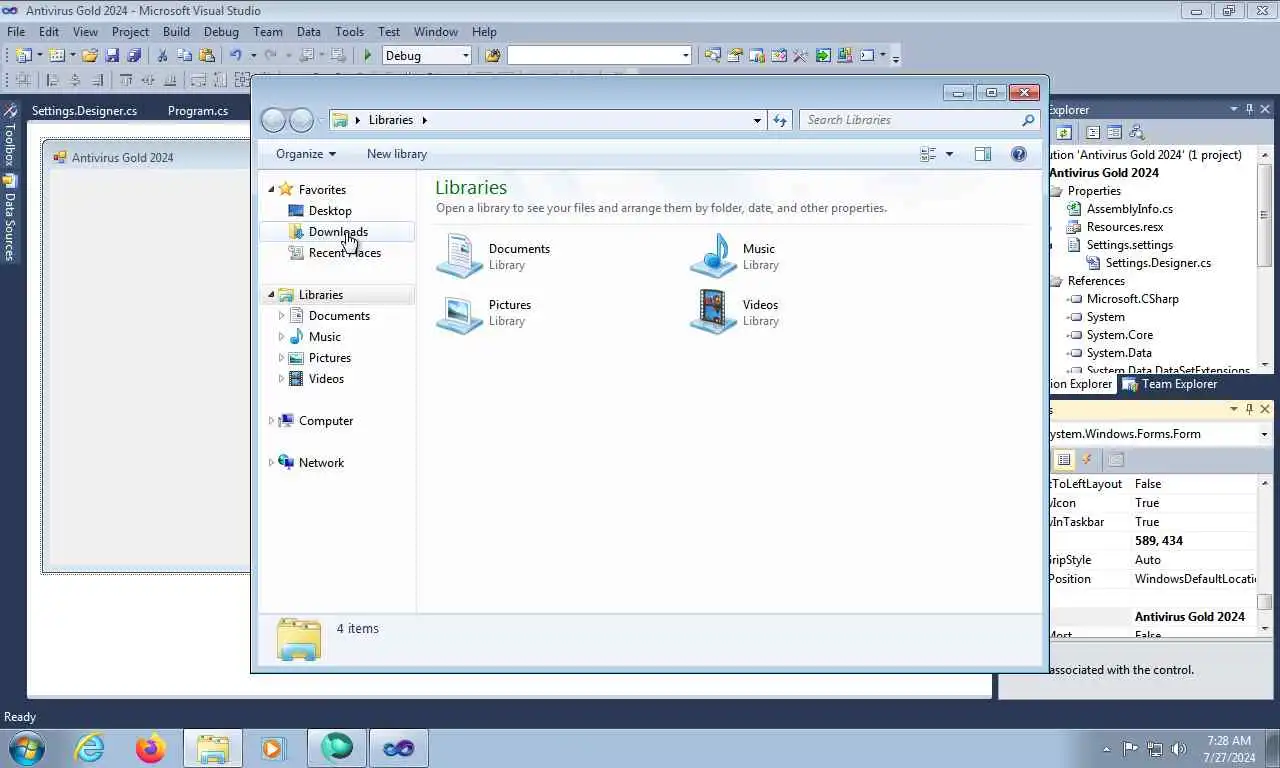The height and width of the screenshot is (768, 1280).
Task: Open the Explorer address bar history dropdown
Action: [x=757, y=120]
